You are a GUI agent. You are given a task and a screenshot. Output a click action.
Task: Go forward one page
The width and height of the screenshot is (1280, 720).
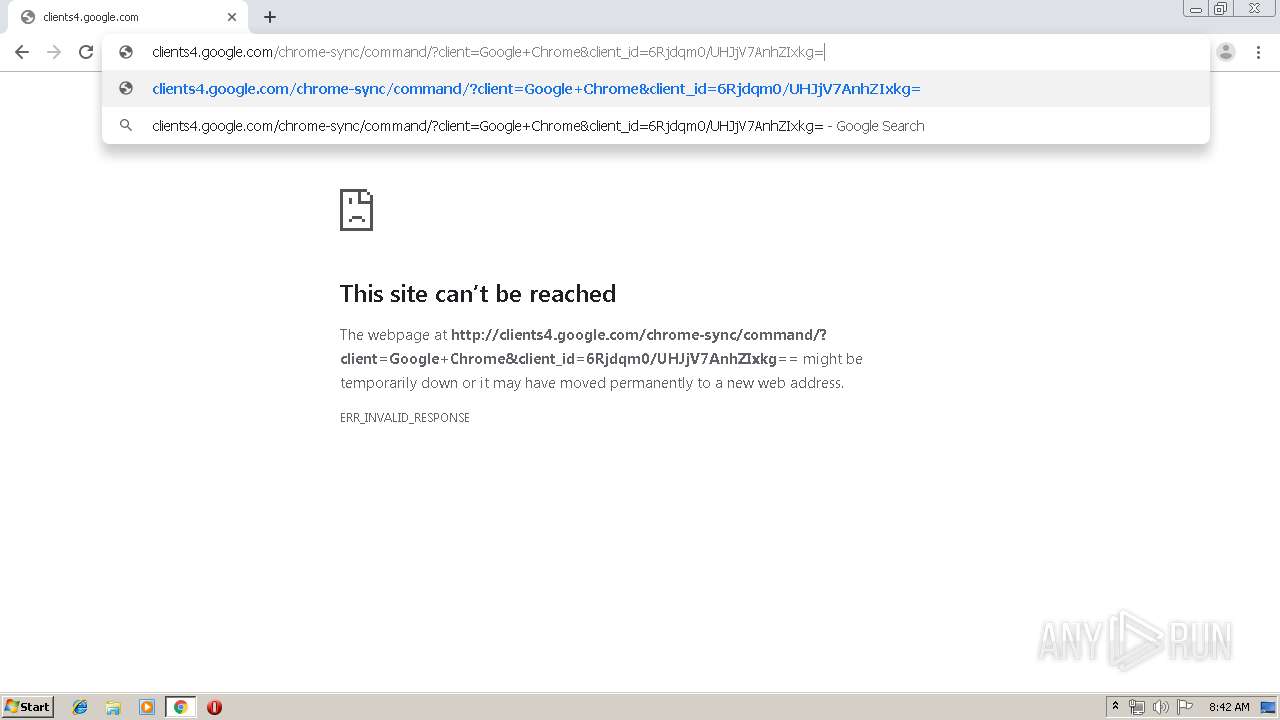coord(54,52)
